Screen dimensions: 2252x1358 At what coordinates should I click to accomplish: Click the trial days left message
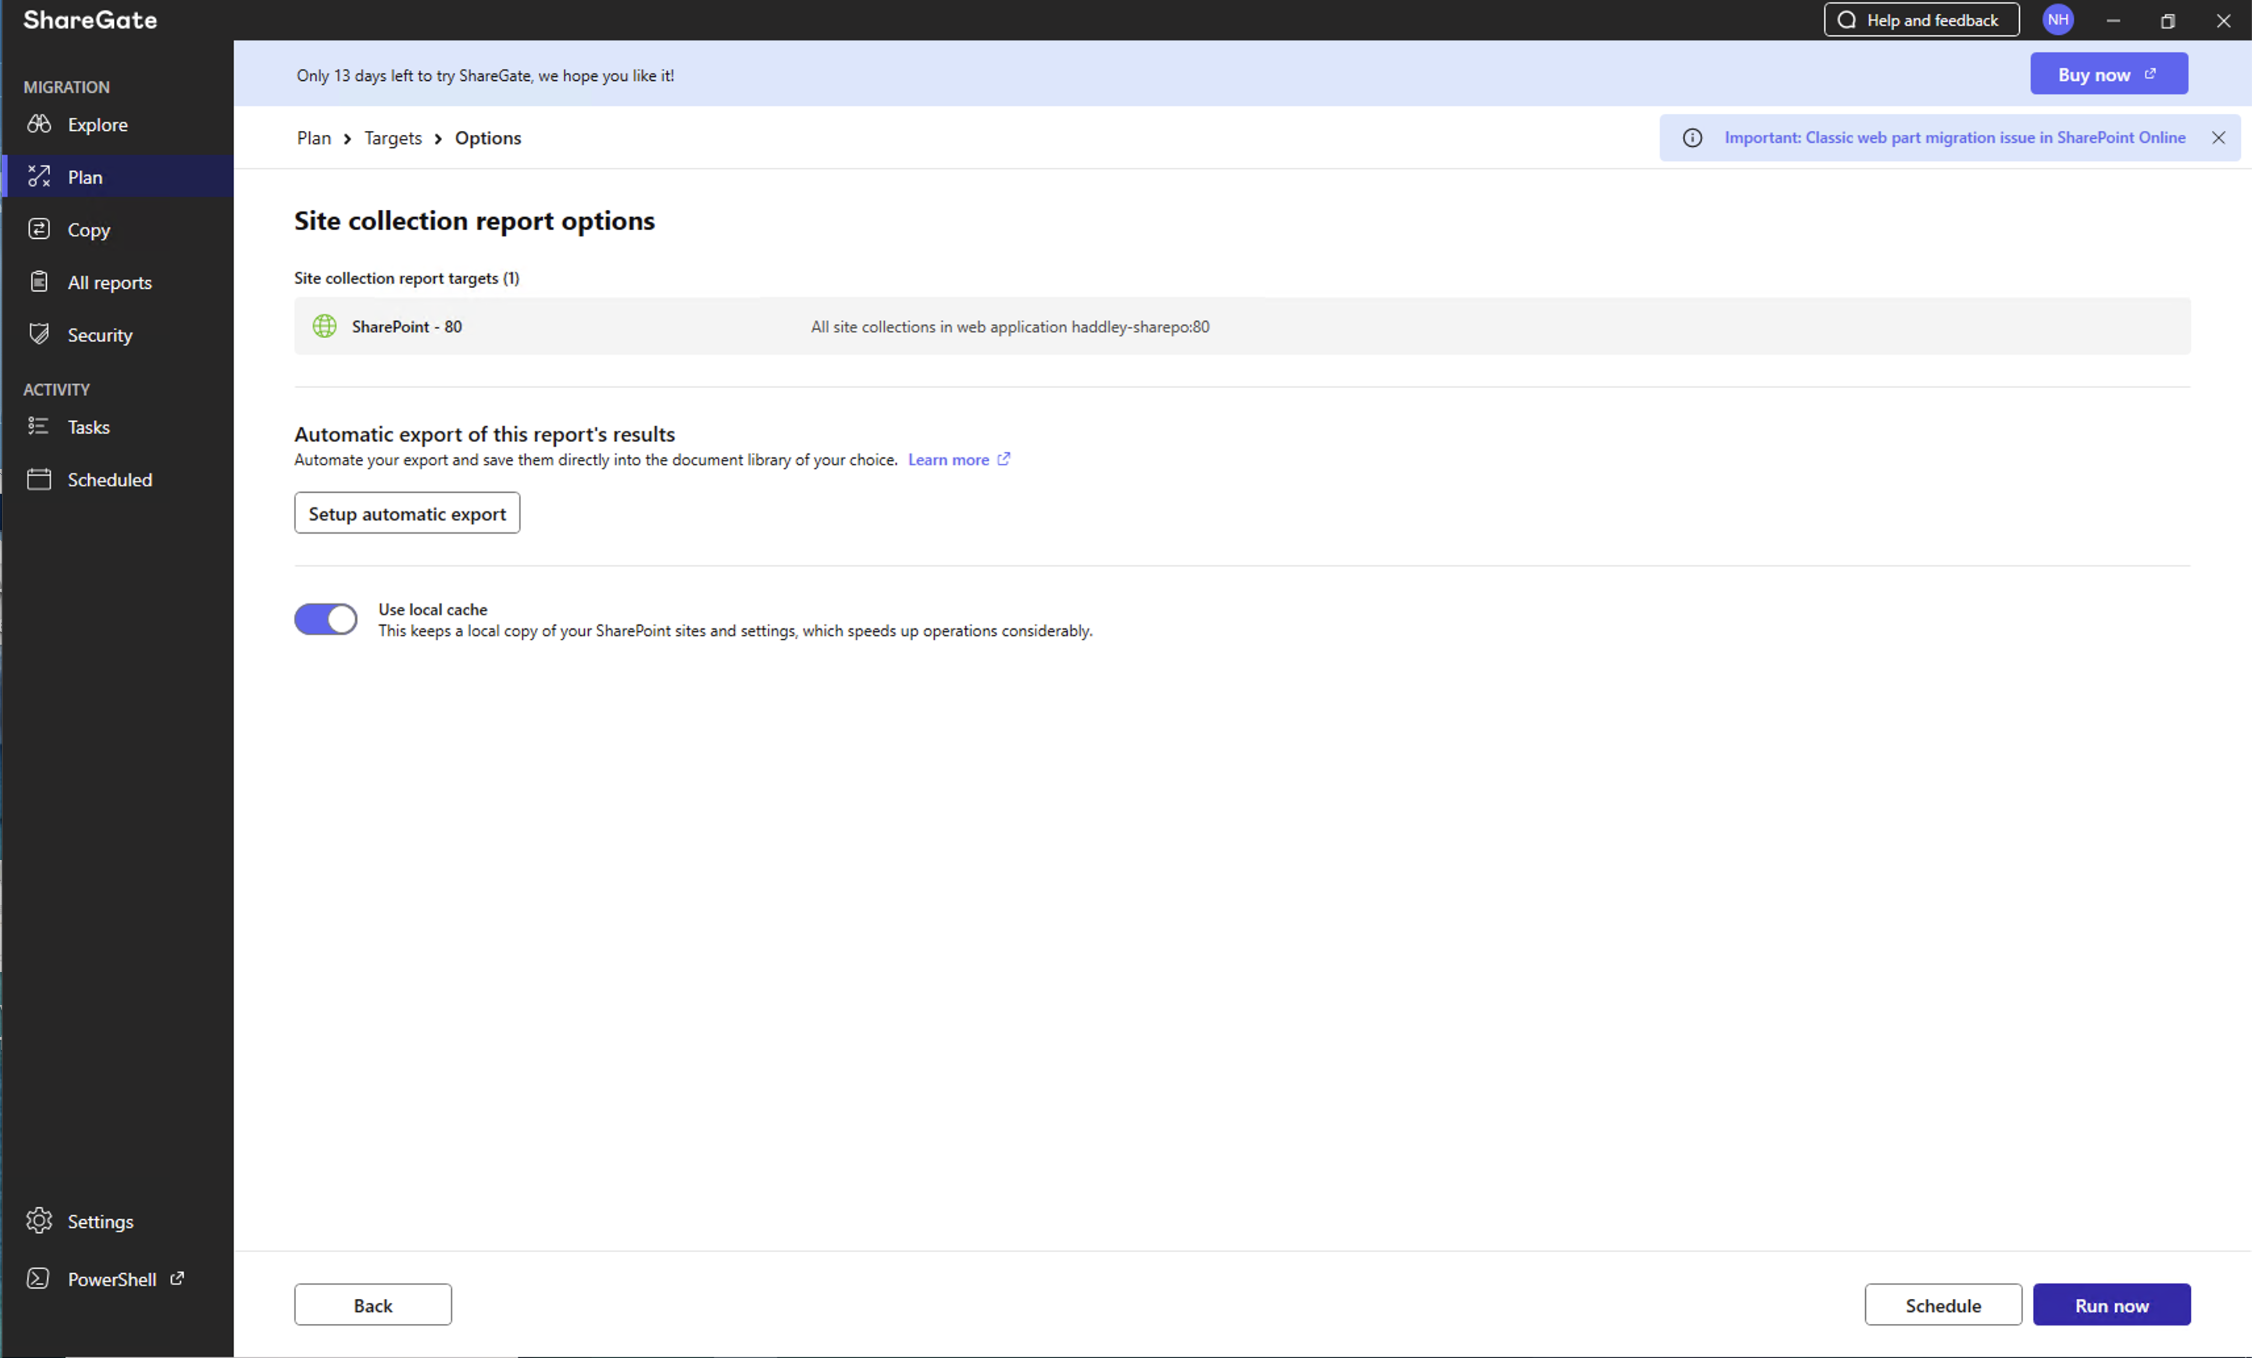pos(485,75)
